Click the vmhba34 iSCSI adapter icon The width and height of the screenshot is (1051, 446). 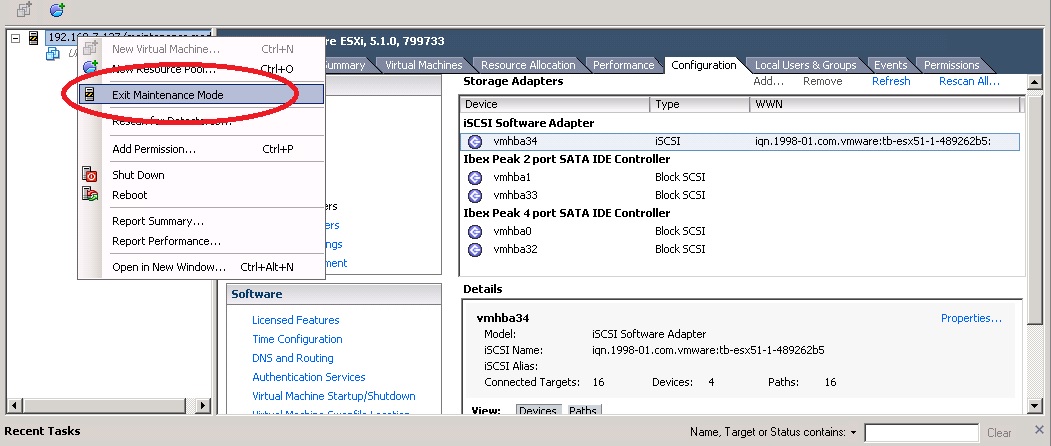pos(475,142)
